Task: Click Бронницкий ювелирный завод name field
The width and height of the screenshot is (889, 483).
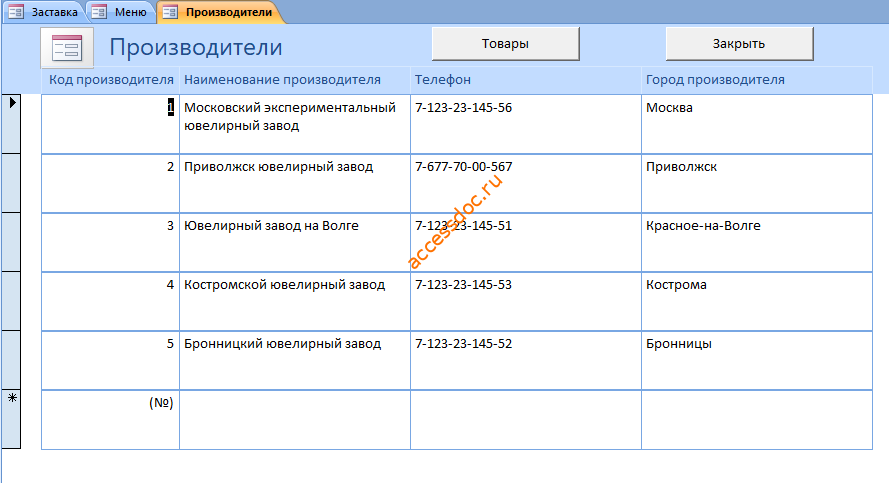Action: tap(295, 360)
